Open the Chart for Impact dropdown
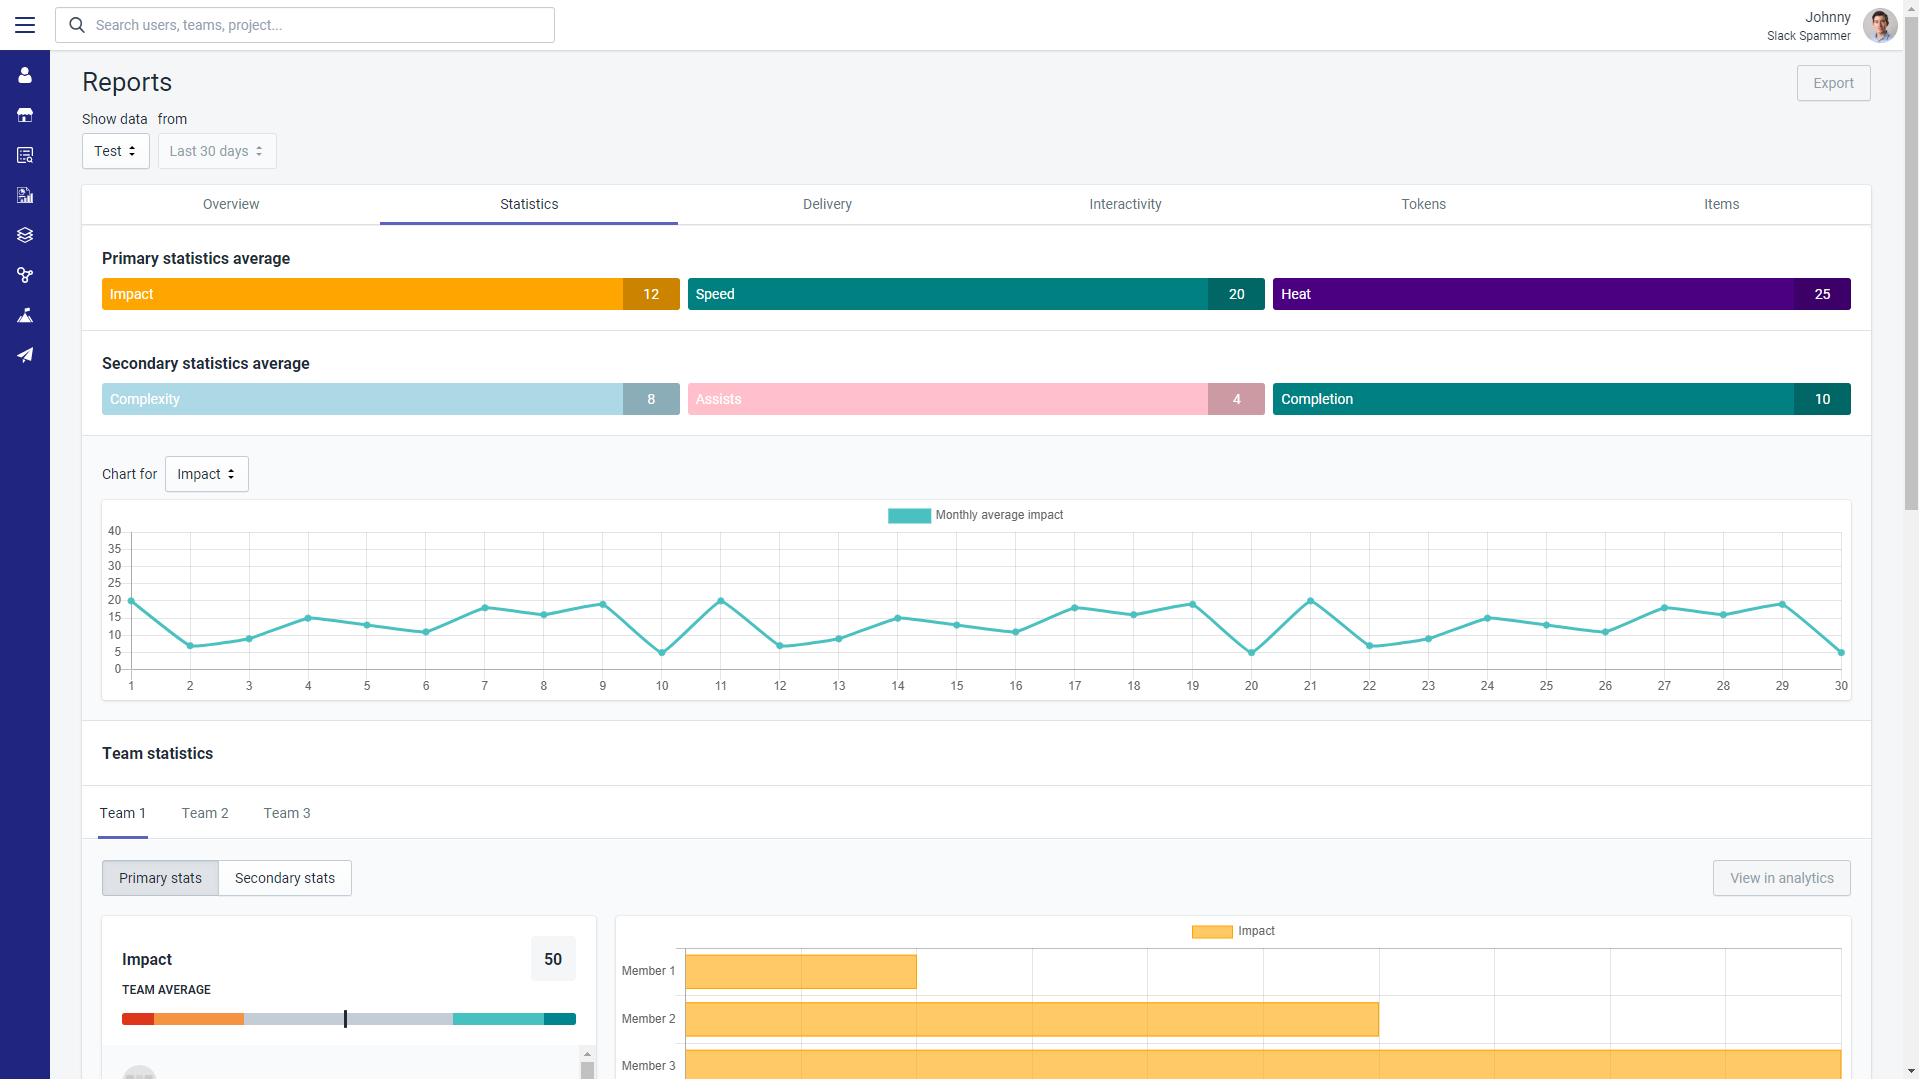This screenshot has height=1079, width=1919. 206,474
